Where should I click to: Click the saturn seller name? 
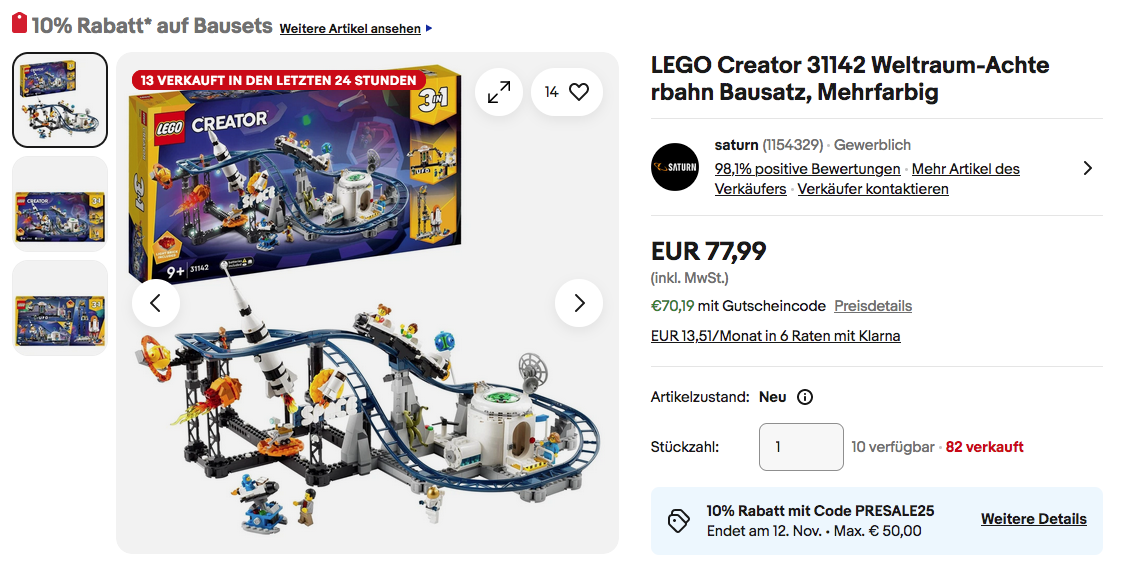tap(736, 145)
